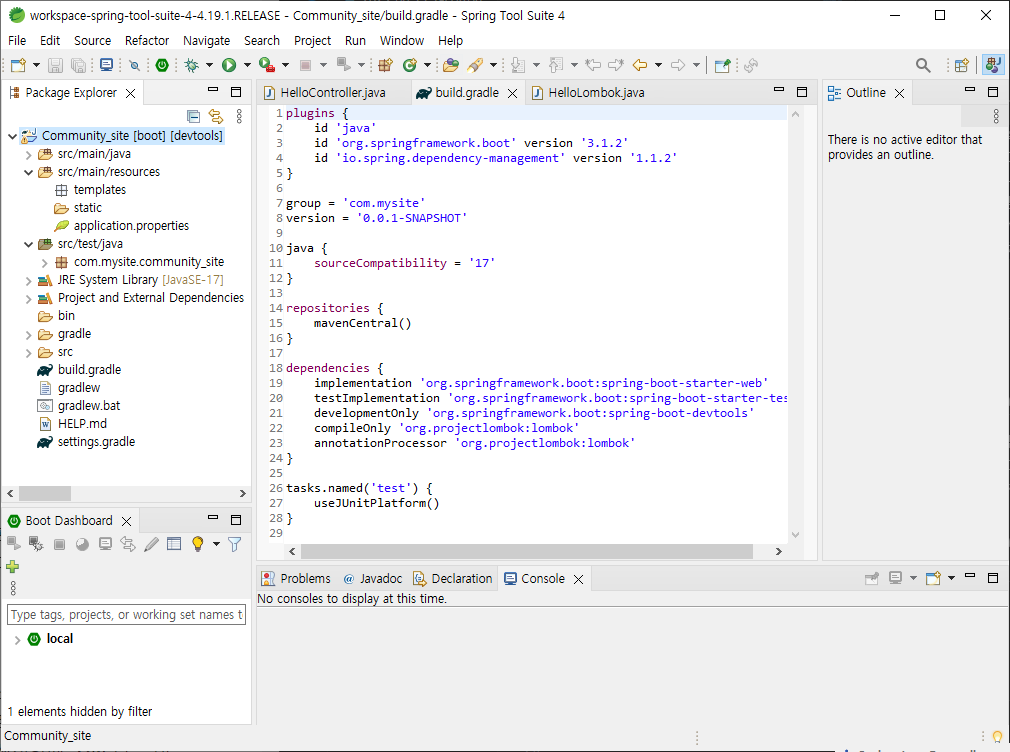
Task: Minimize the Package Explorer panel
Action: pos(213,91)
